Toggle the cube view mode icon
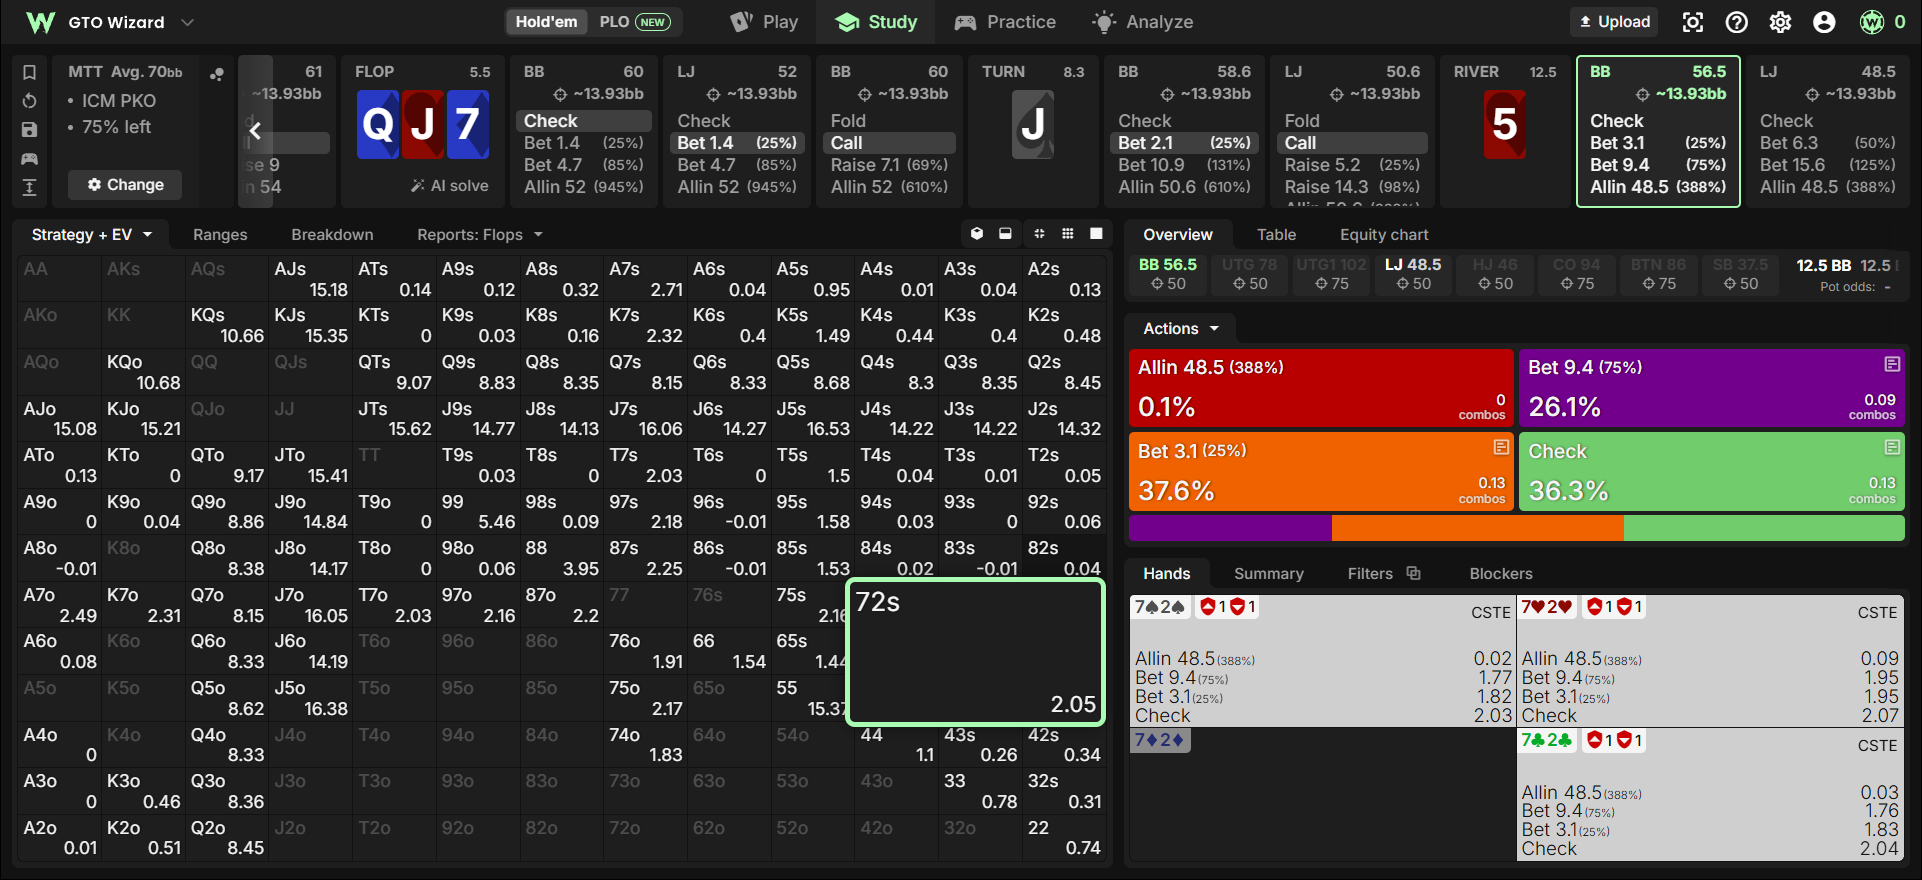The width and height of the screenshot is (1922, 880). pyautogui.click(x=977, y=233)
